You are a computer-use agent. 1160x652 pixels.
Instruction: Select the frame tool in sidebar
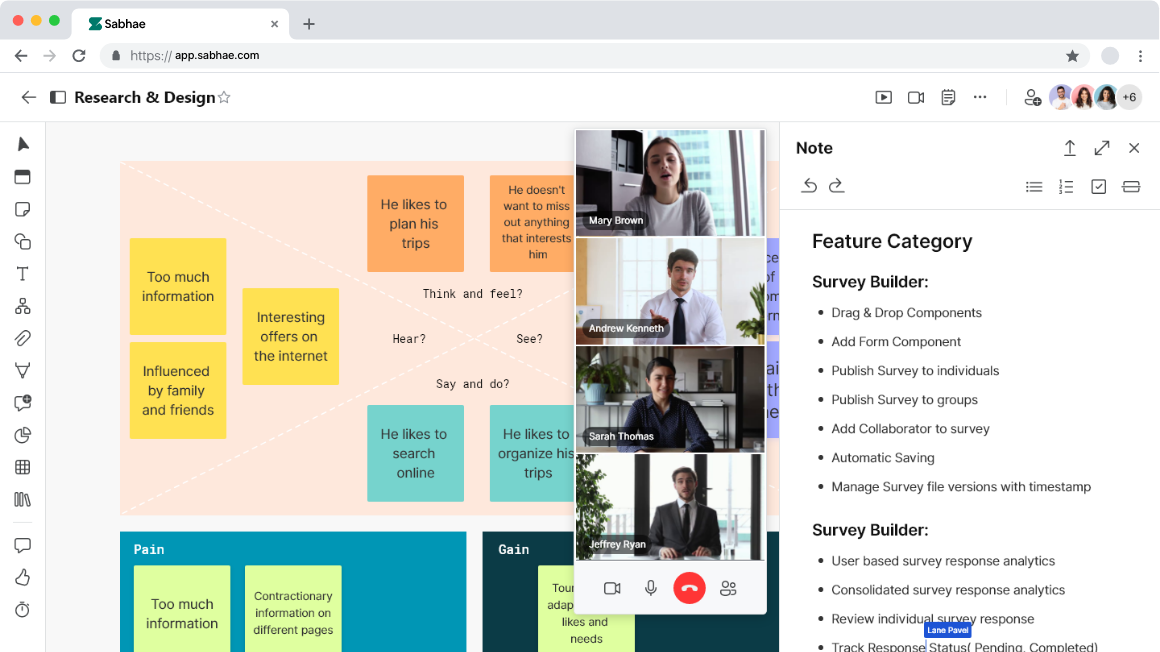pos(23,177)
